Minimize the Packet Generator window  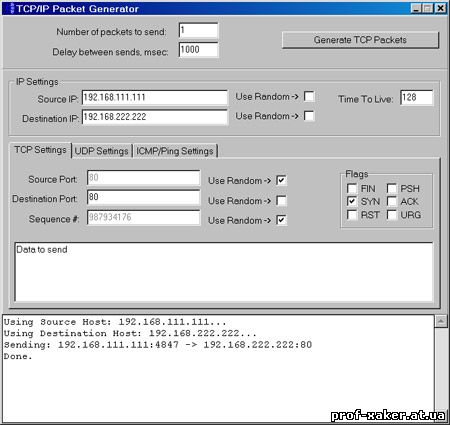tap(416, 8)
